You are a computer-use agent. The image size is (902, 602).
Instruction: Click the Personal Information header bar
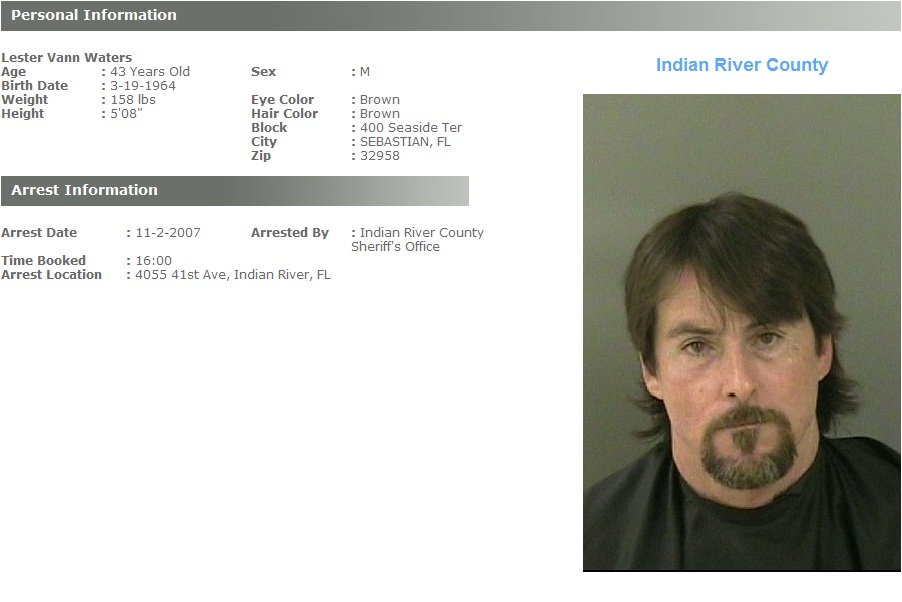(x=450, y=16)
